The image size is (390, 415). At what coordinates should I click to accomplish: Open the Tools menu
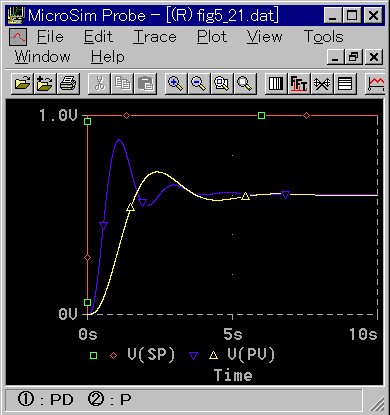[324, 37]
